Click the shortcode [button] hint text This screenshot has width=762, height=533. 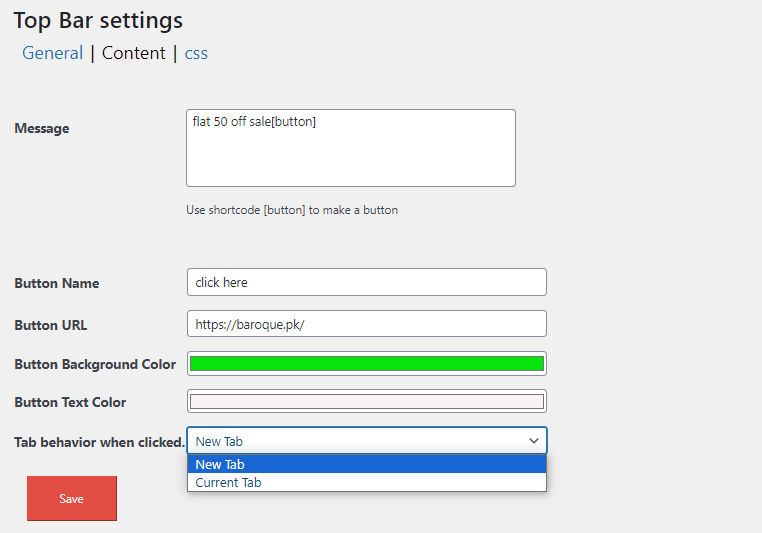click(292, 210)
